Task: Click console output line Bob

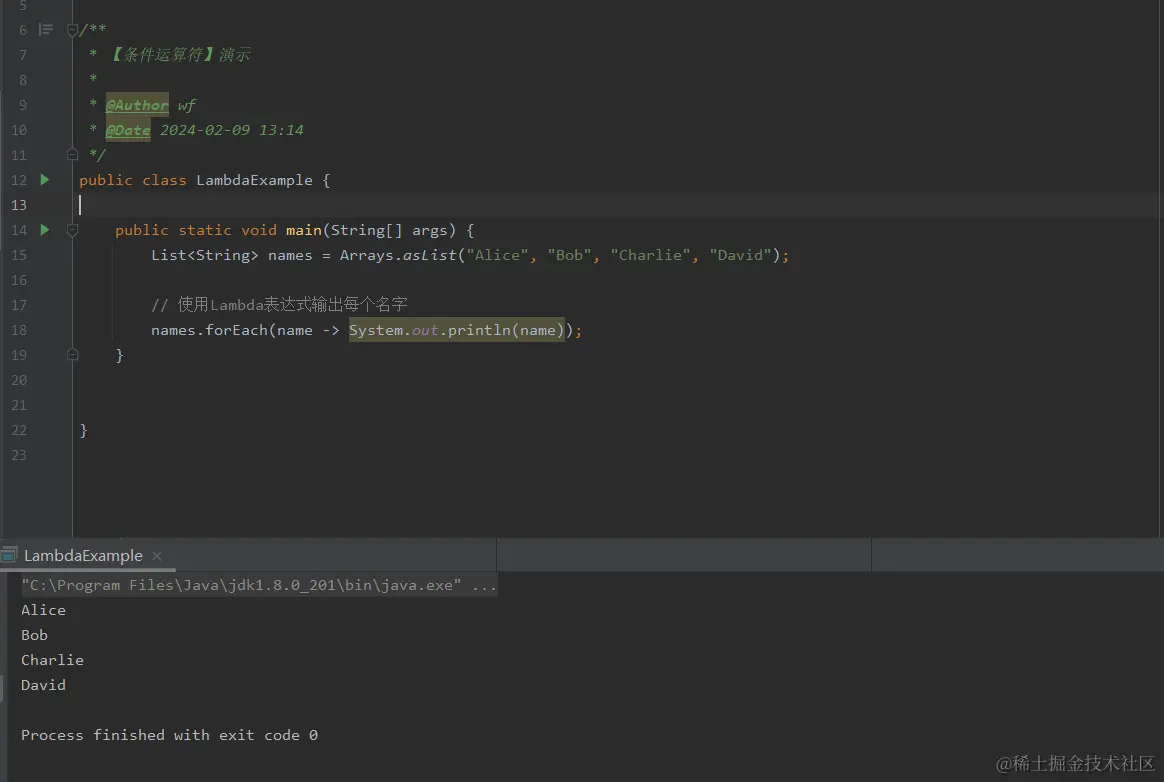Action: tap(34, 635)
